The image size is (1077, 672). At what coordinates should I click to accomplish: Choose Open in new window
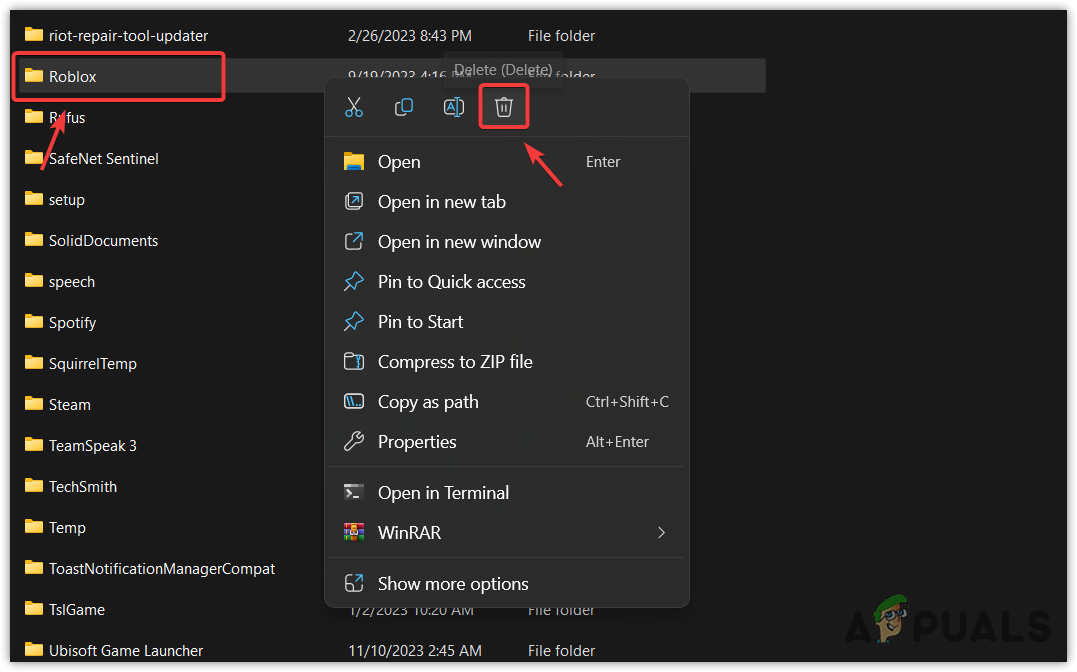click(459, 242)
